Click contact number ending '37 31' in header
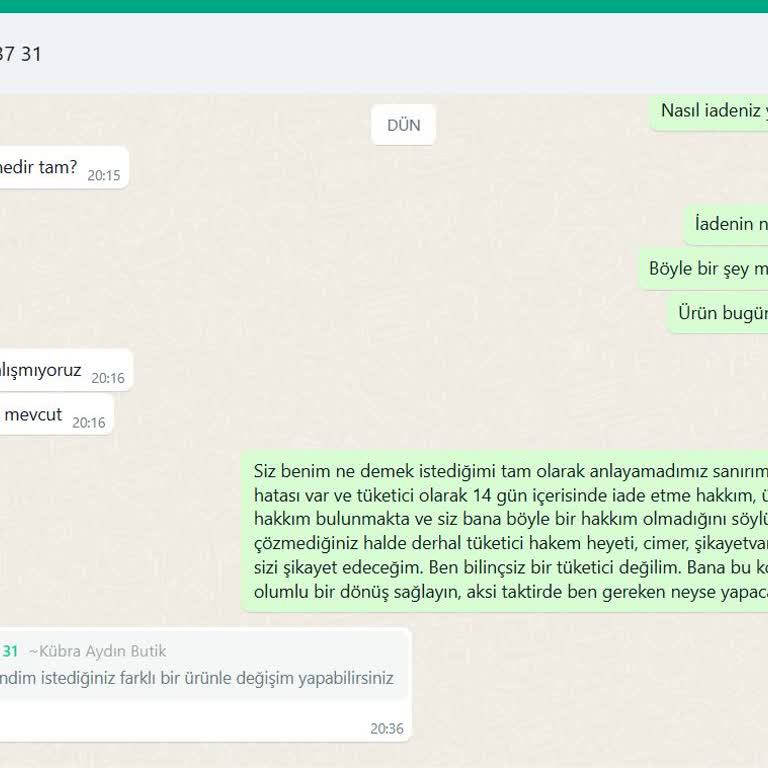768x768 pixels. [x=20, y=54]
